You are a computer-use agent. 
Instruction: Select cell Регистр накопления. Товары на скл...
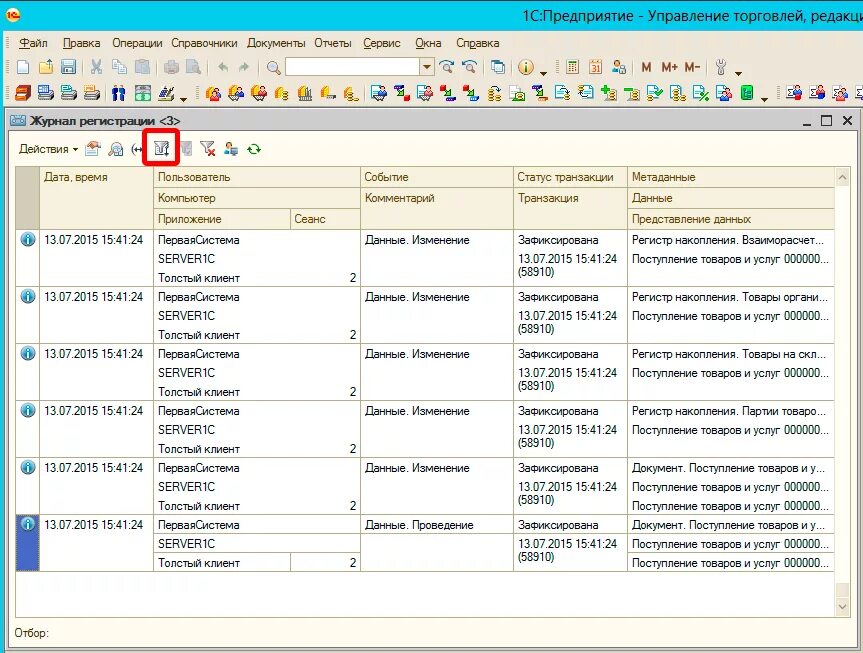(x=731, y=354)
